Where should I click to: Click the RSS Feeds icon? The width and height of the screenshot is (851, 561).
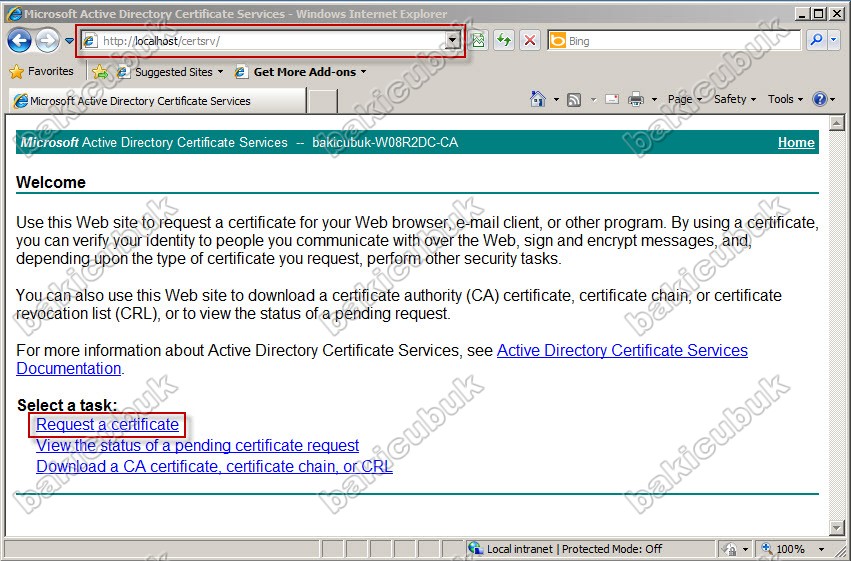pos(574,100)
